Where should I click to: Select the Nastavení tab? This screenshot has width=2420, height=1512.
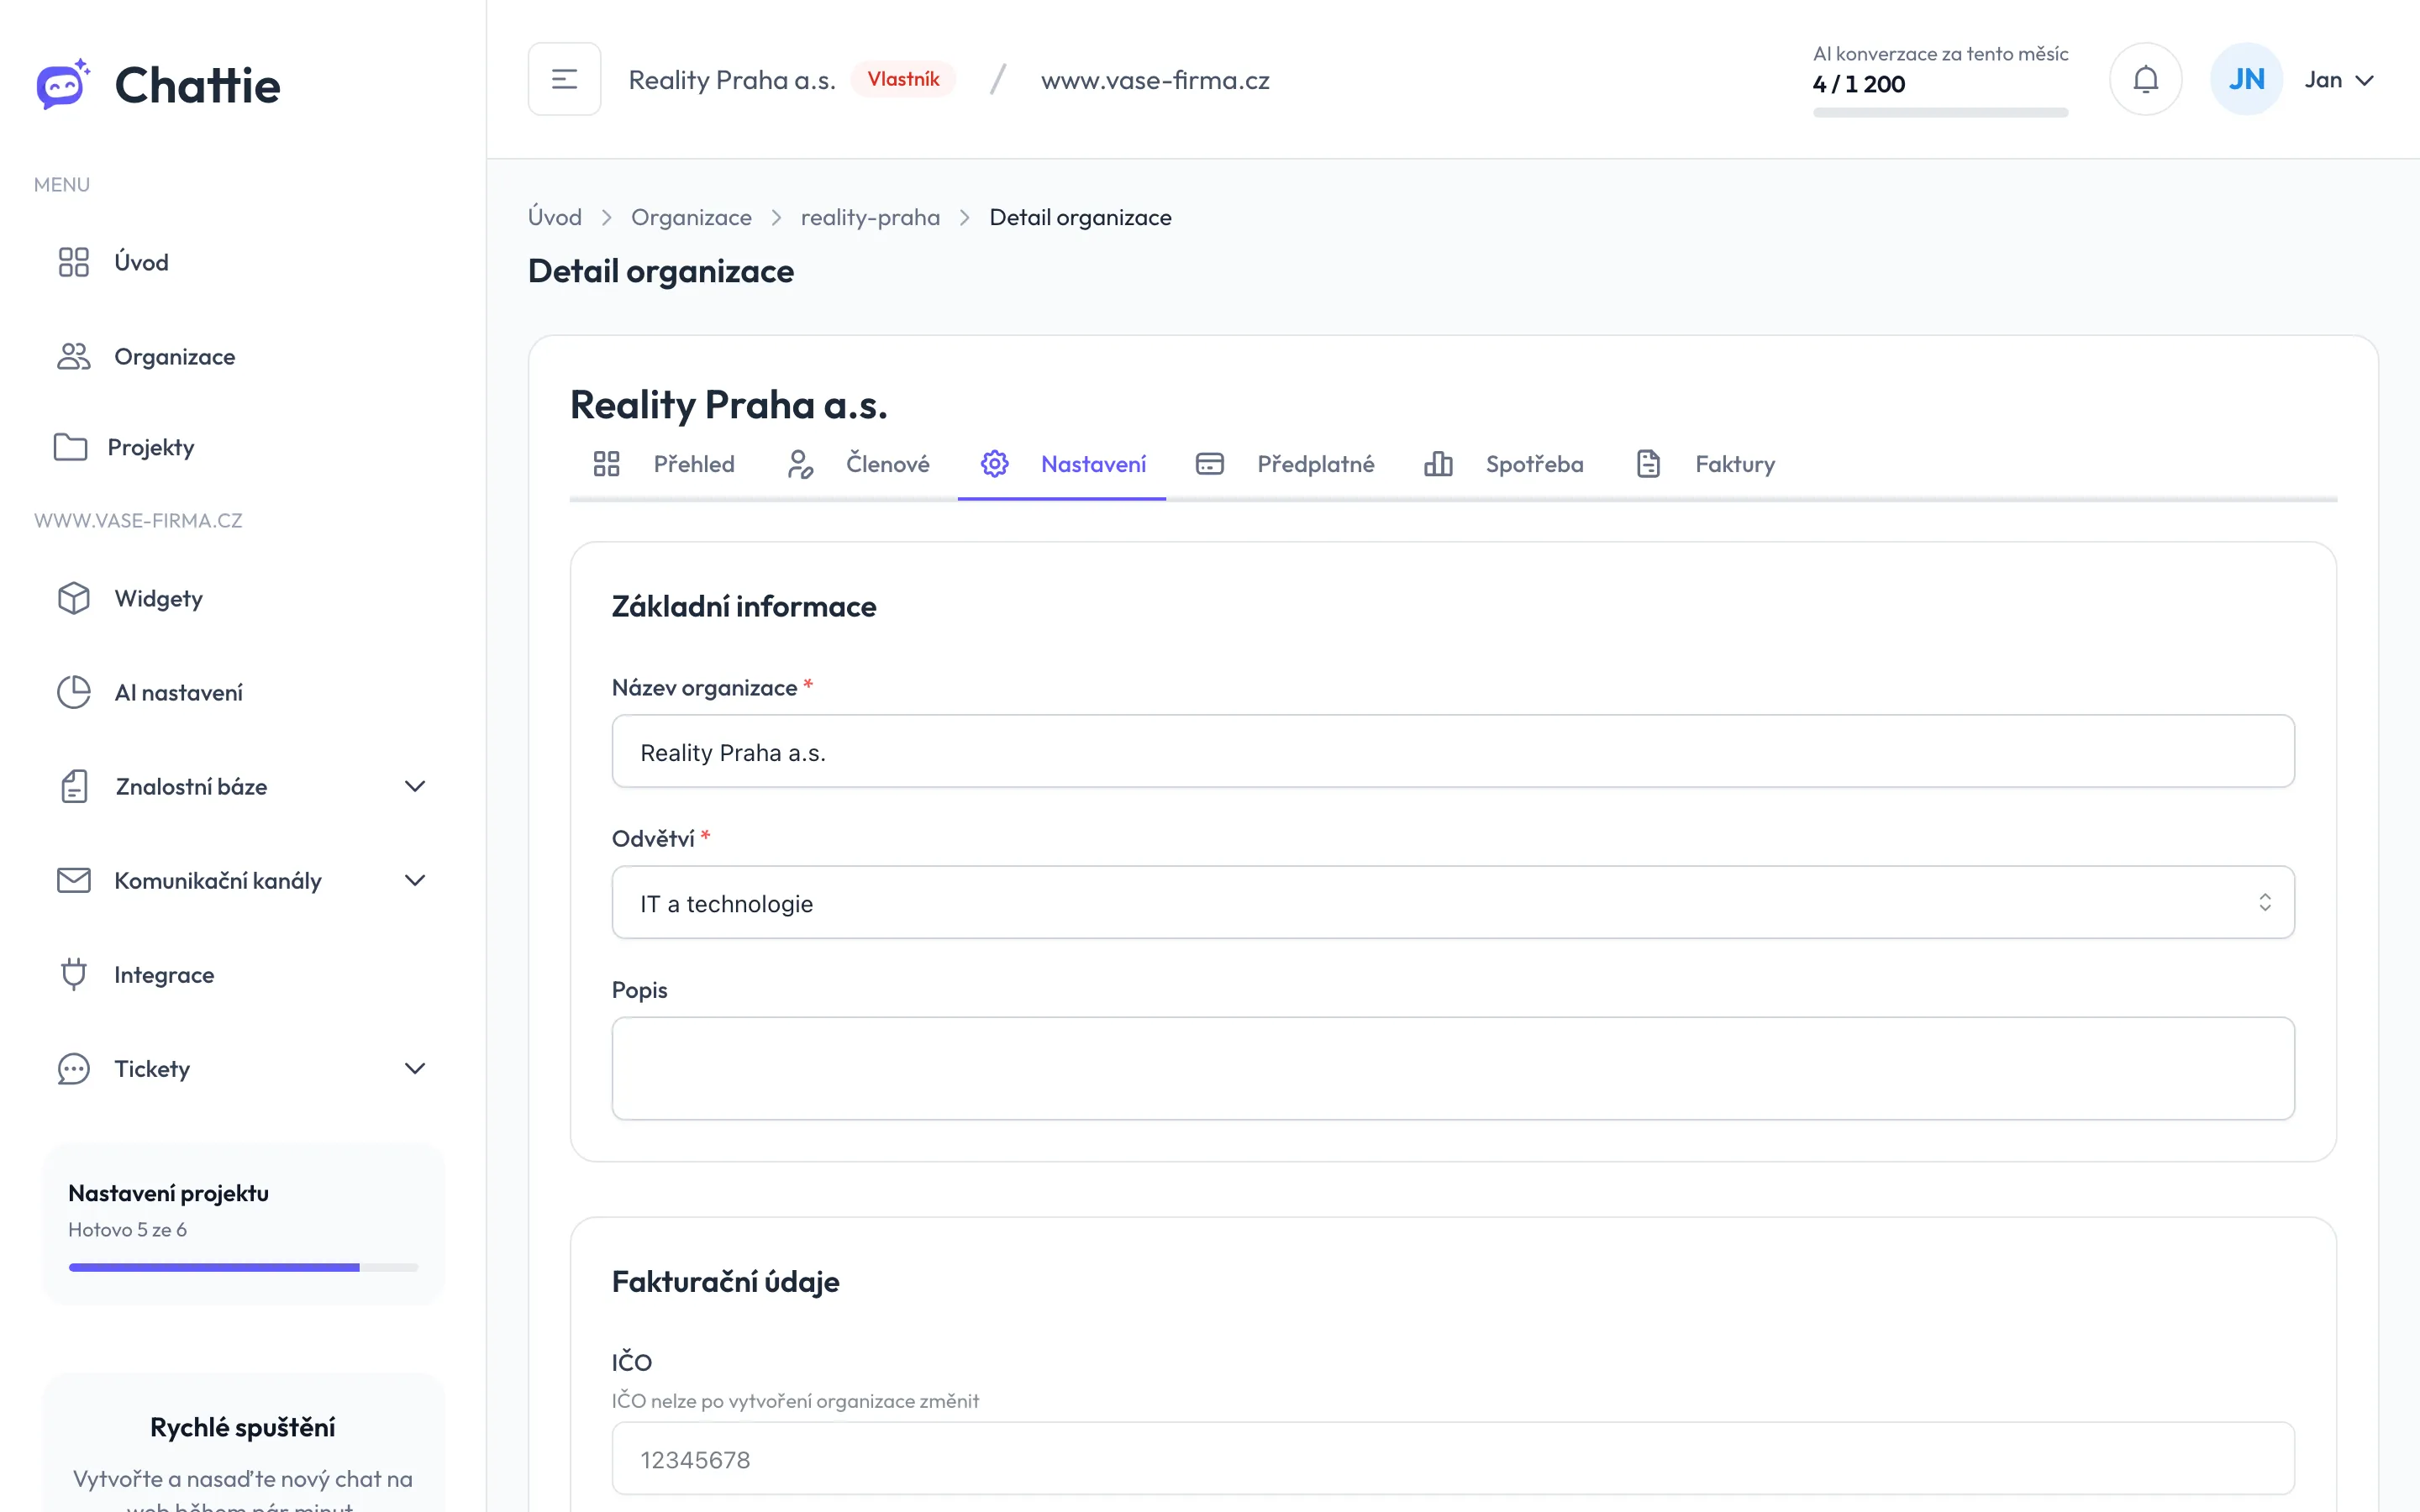point(1062,464)
